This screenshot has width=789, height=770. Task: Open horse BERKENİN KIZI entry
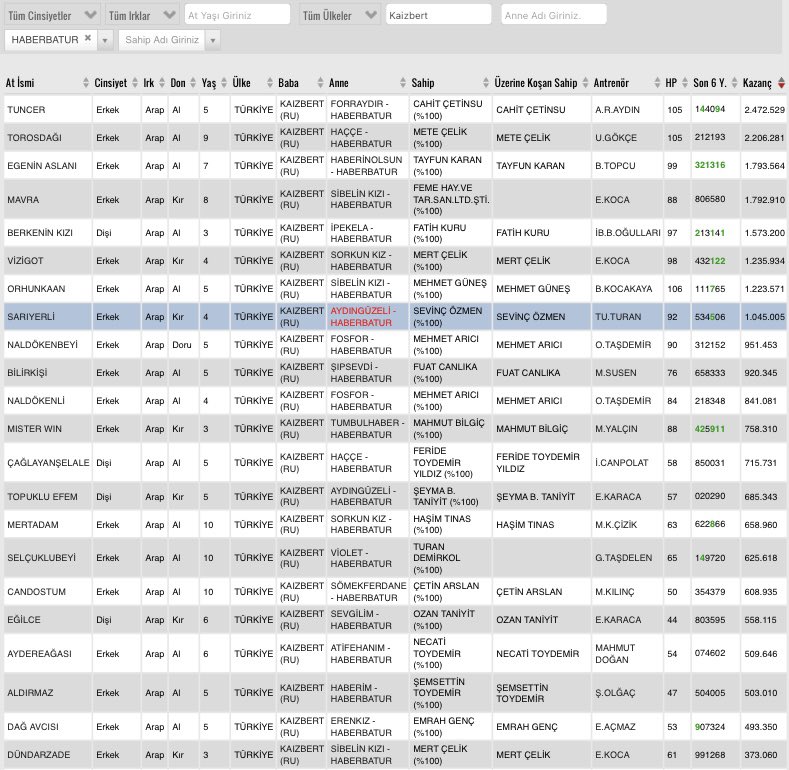click(x=40, y=233)
